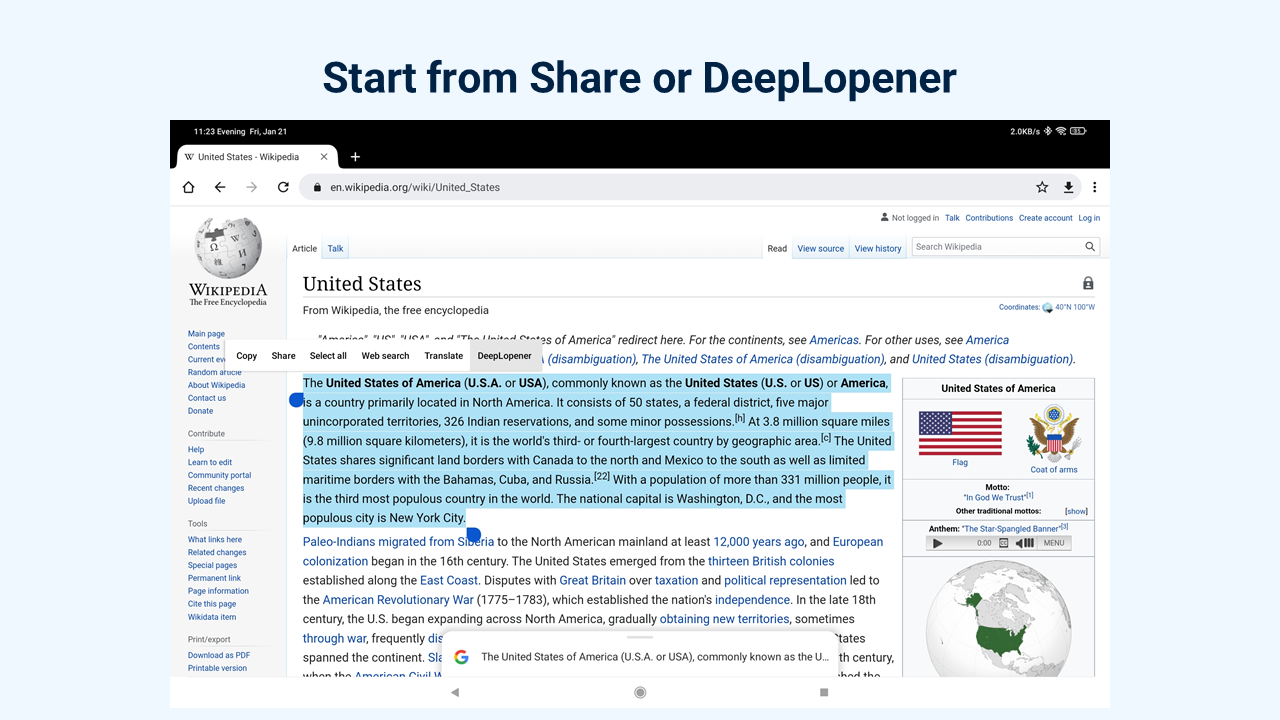
Task: Reload the page with refresh icon
Action: tap(283, 187)
